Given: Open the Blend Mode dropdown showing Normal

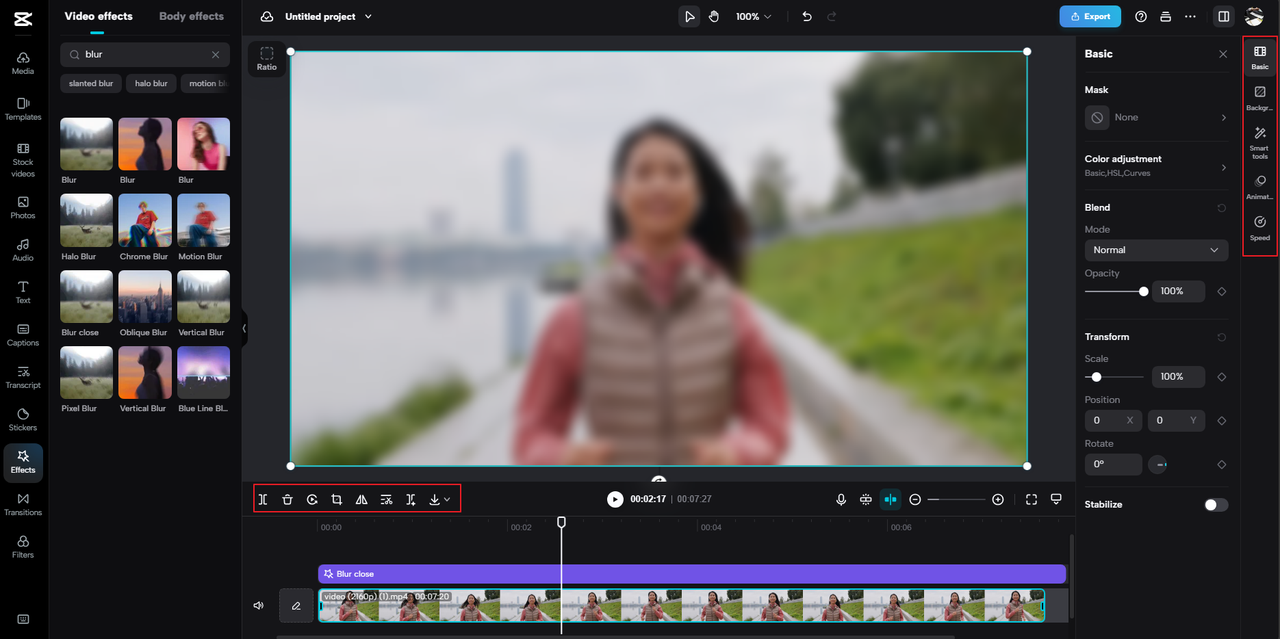Looking at the screenshot, I should (x=1156, y=250).
